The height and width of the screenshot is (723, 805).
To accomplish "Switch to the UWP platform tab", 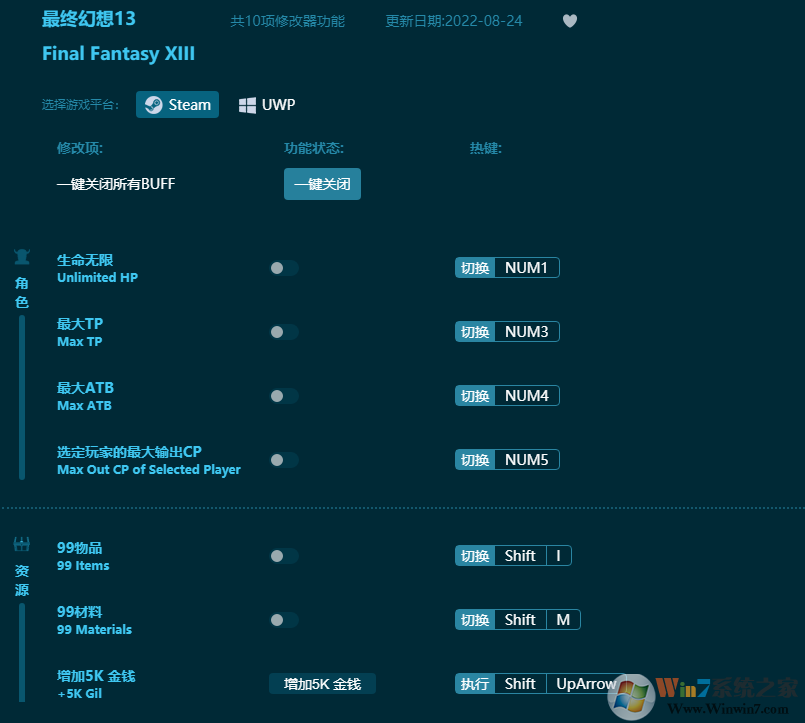I will click(266, 104).
